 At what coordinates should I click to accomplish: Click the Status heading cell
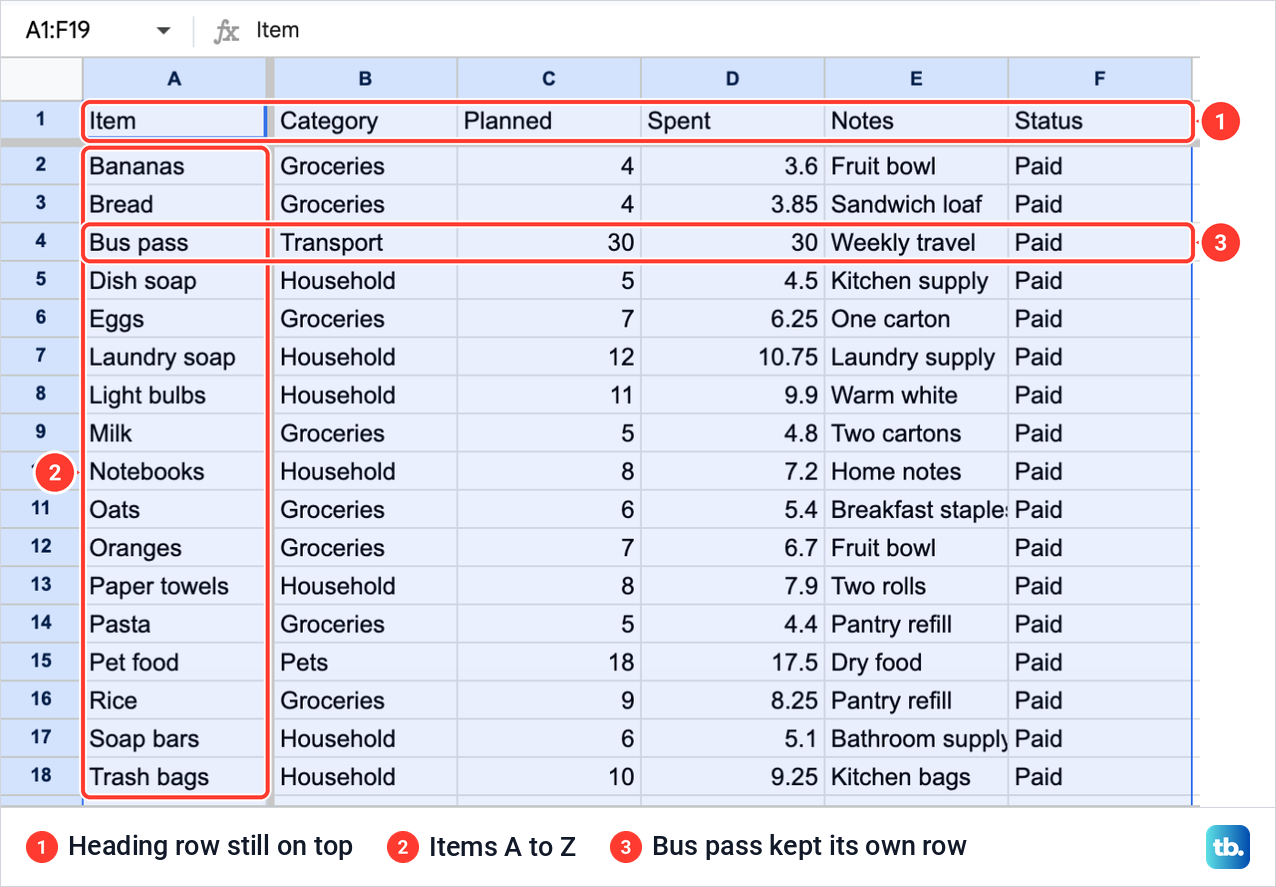click(x=1100, y=121)
